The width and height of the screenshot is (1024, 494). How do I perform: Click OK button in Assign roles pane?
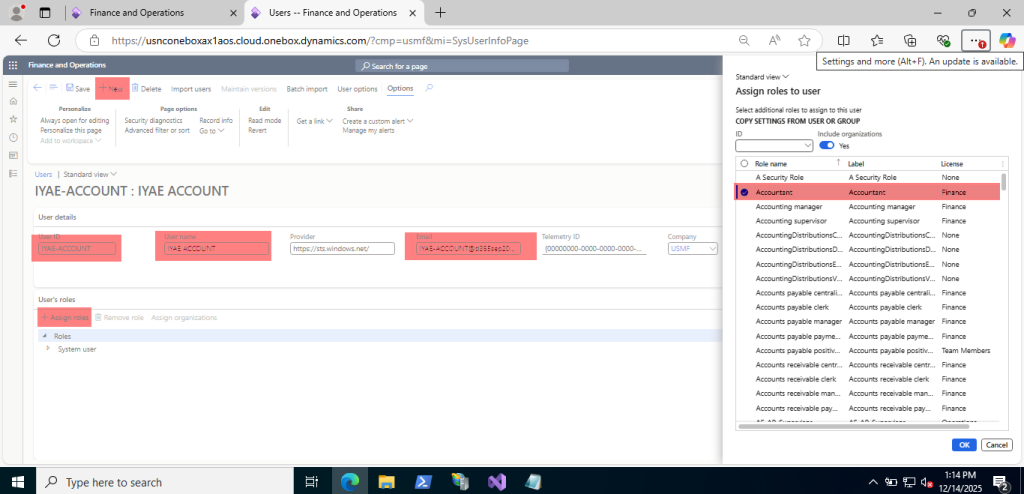964,444
